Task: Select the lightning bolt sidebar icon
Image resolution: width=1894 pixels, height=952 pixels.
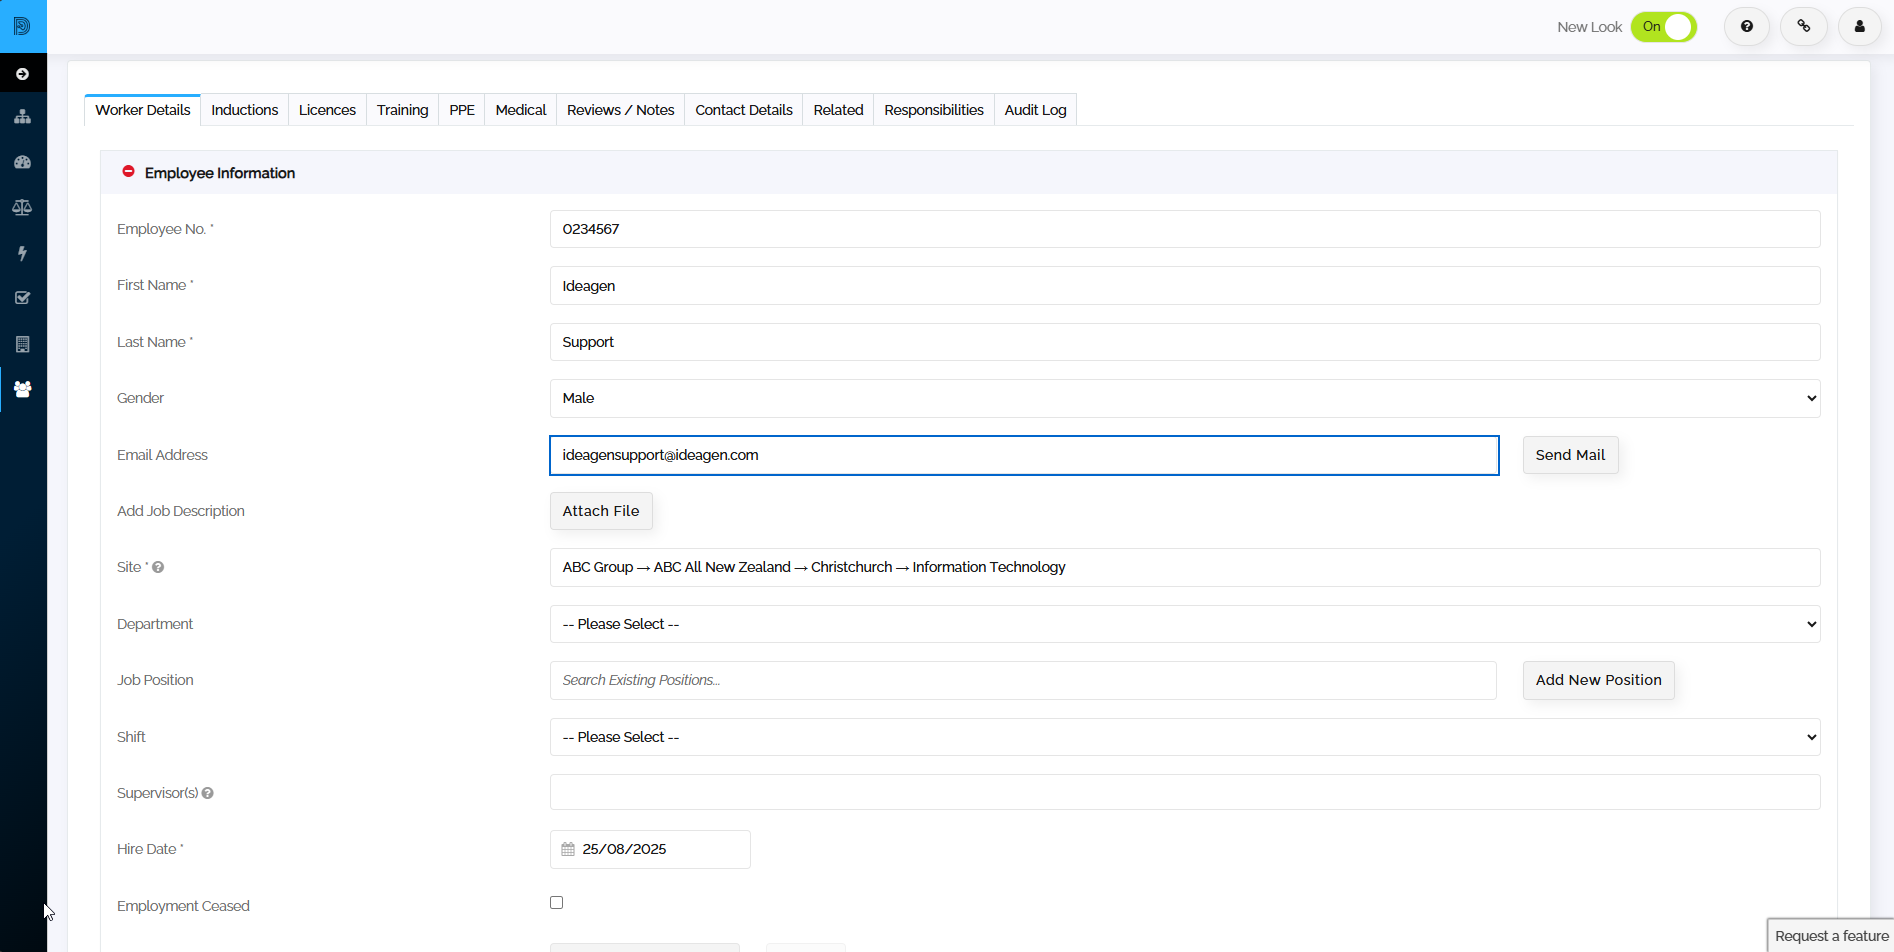Action: [x=22, y=253]
